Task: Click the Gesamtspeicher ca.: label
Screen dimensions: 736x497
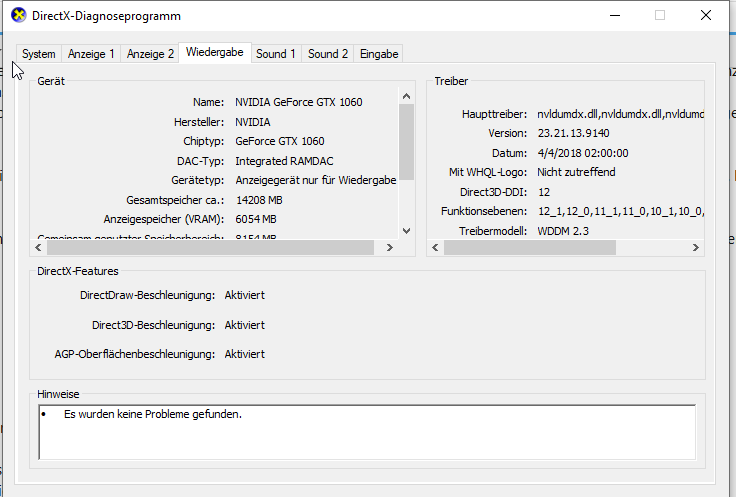Action: (175, 200)
